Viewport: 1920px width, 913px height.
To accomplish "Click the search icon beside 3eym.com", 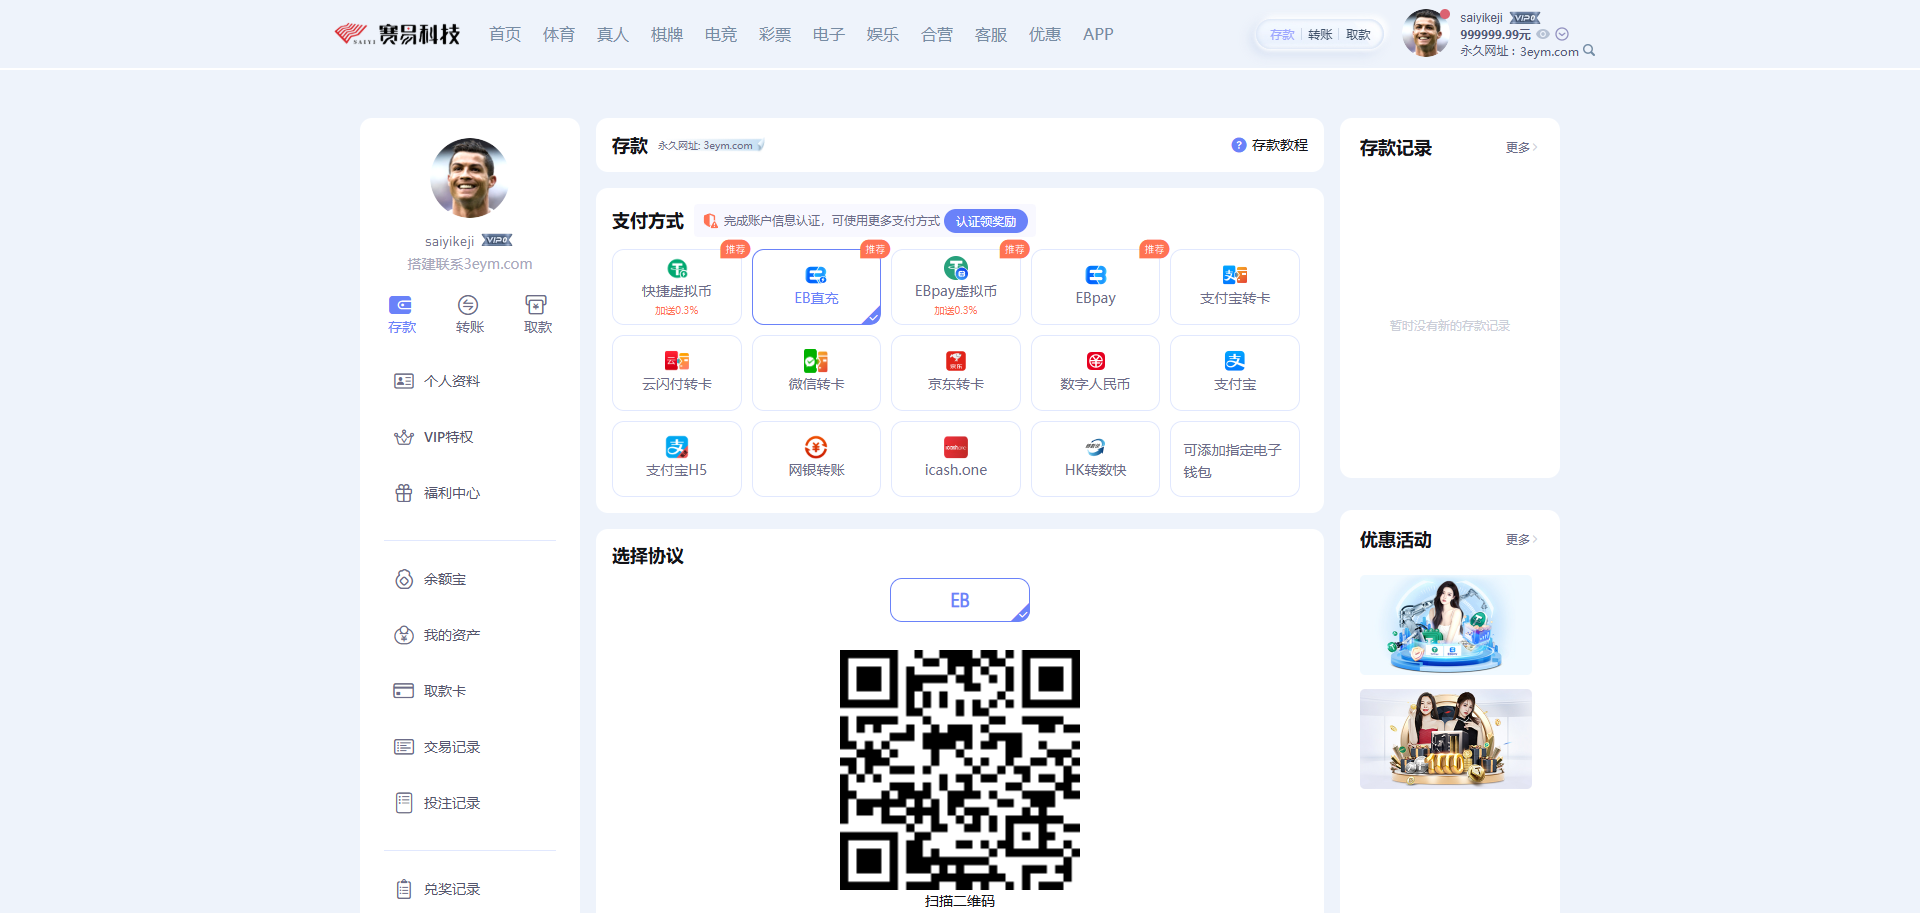I will (1589, 51).
